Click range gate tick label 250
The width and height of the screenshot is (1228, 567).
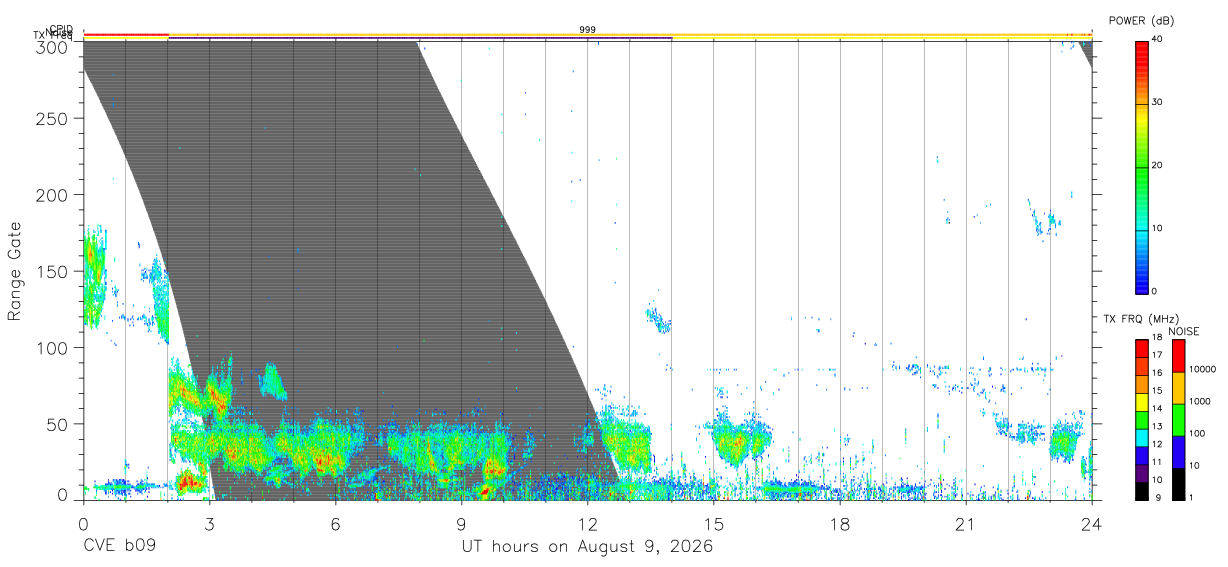(x=50, y=119)
